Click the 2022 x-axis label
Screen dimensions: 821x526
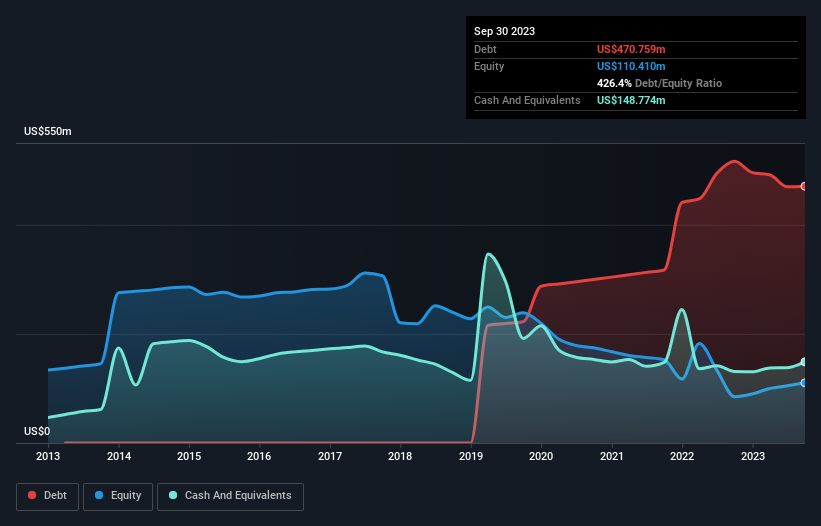[x=682, y=456]
